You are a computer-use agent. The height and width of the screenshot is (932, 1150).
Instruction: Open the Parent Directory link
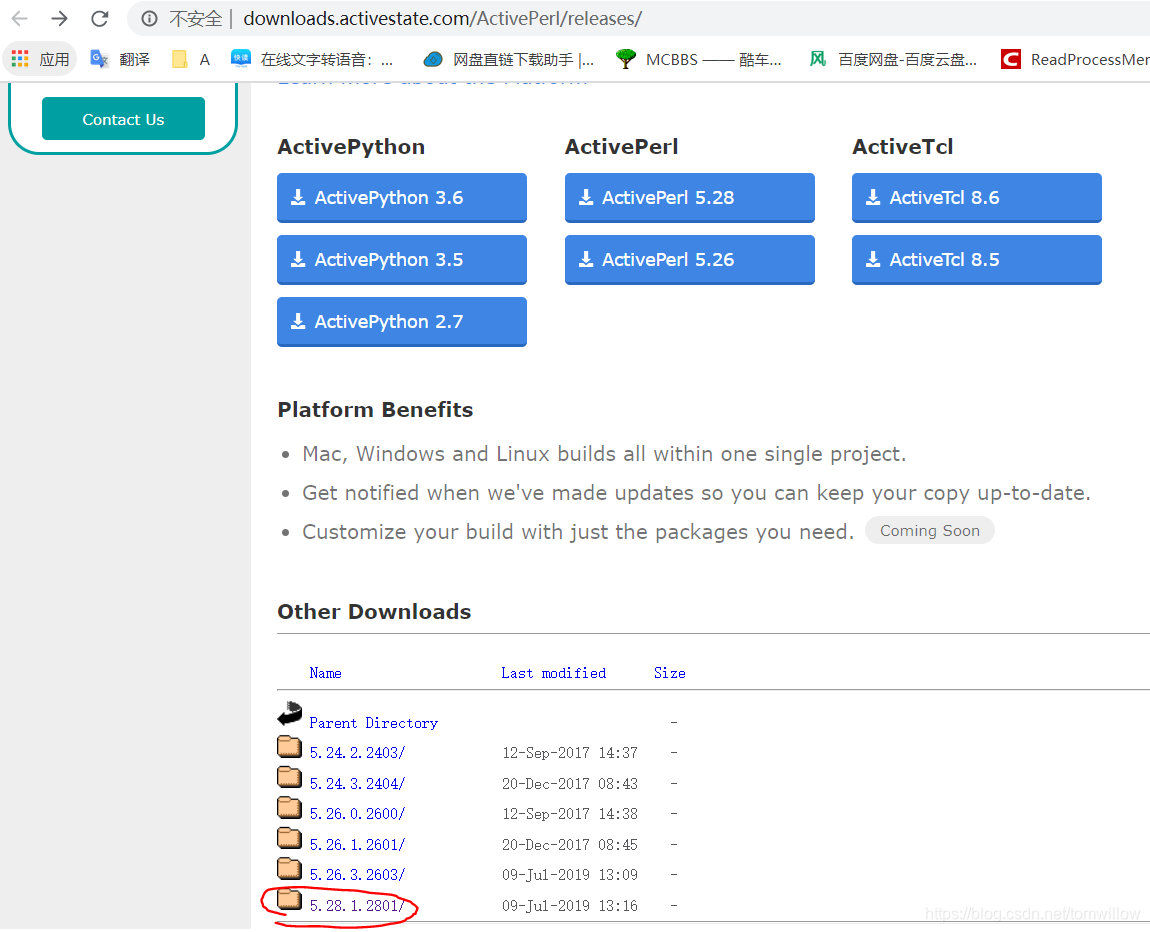click(374, 723)
